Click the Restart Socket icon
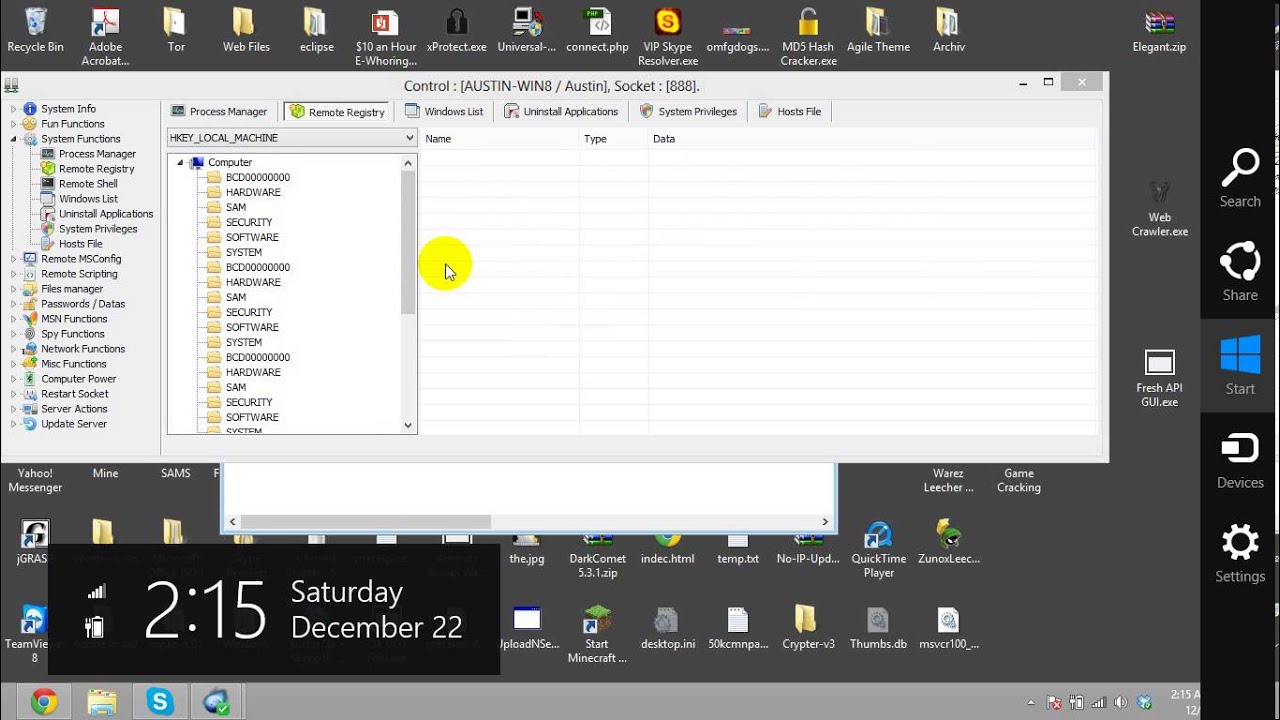Image resolution: width=1280 pixels, height=720 pixels. coord(30,394)
